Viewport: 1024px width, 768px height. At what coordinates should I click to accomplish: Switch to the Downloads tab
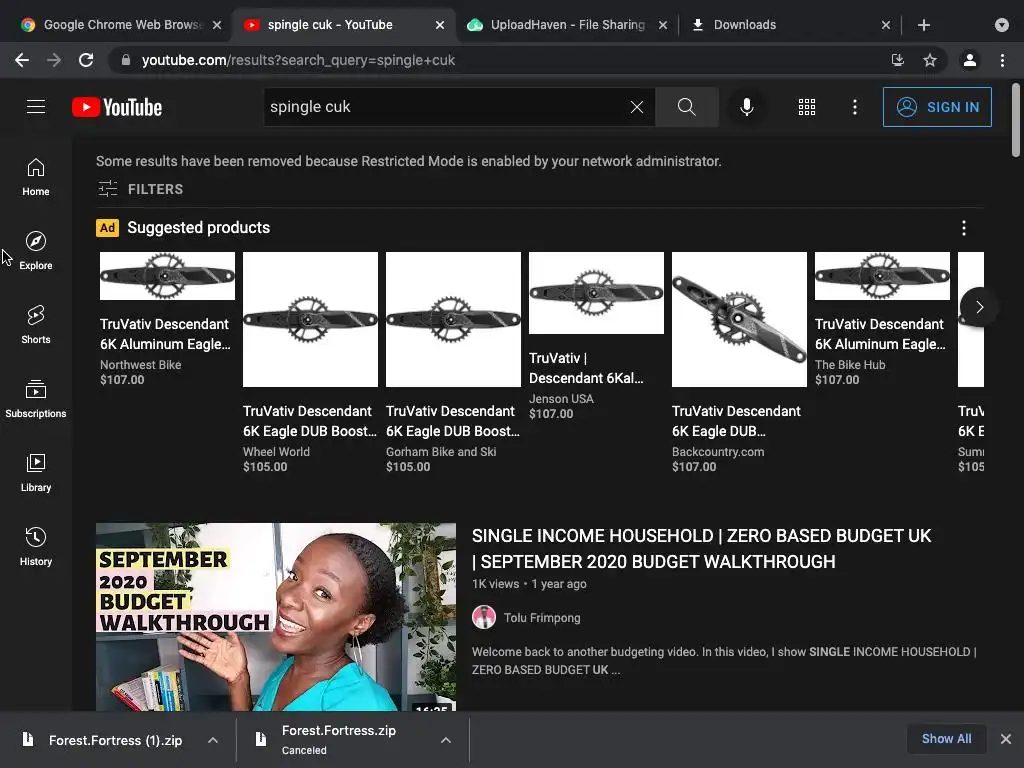pos(784,25)
